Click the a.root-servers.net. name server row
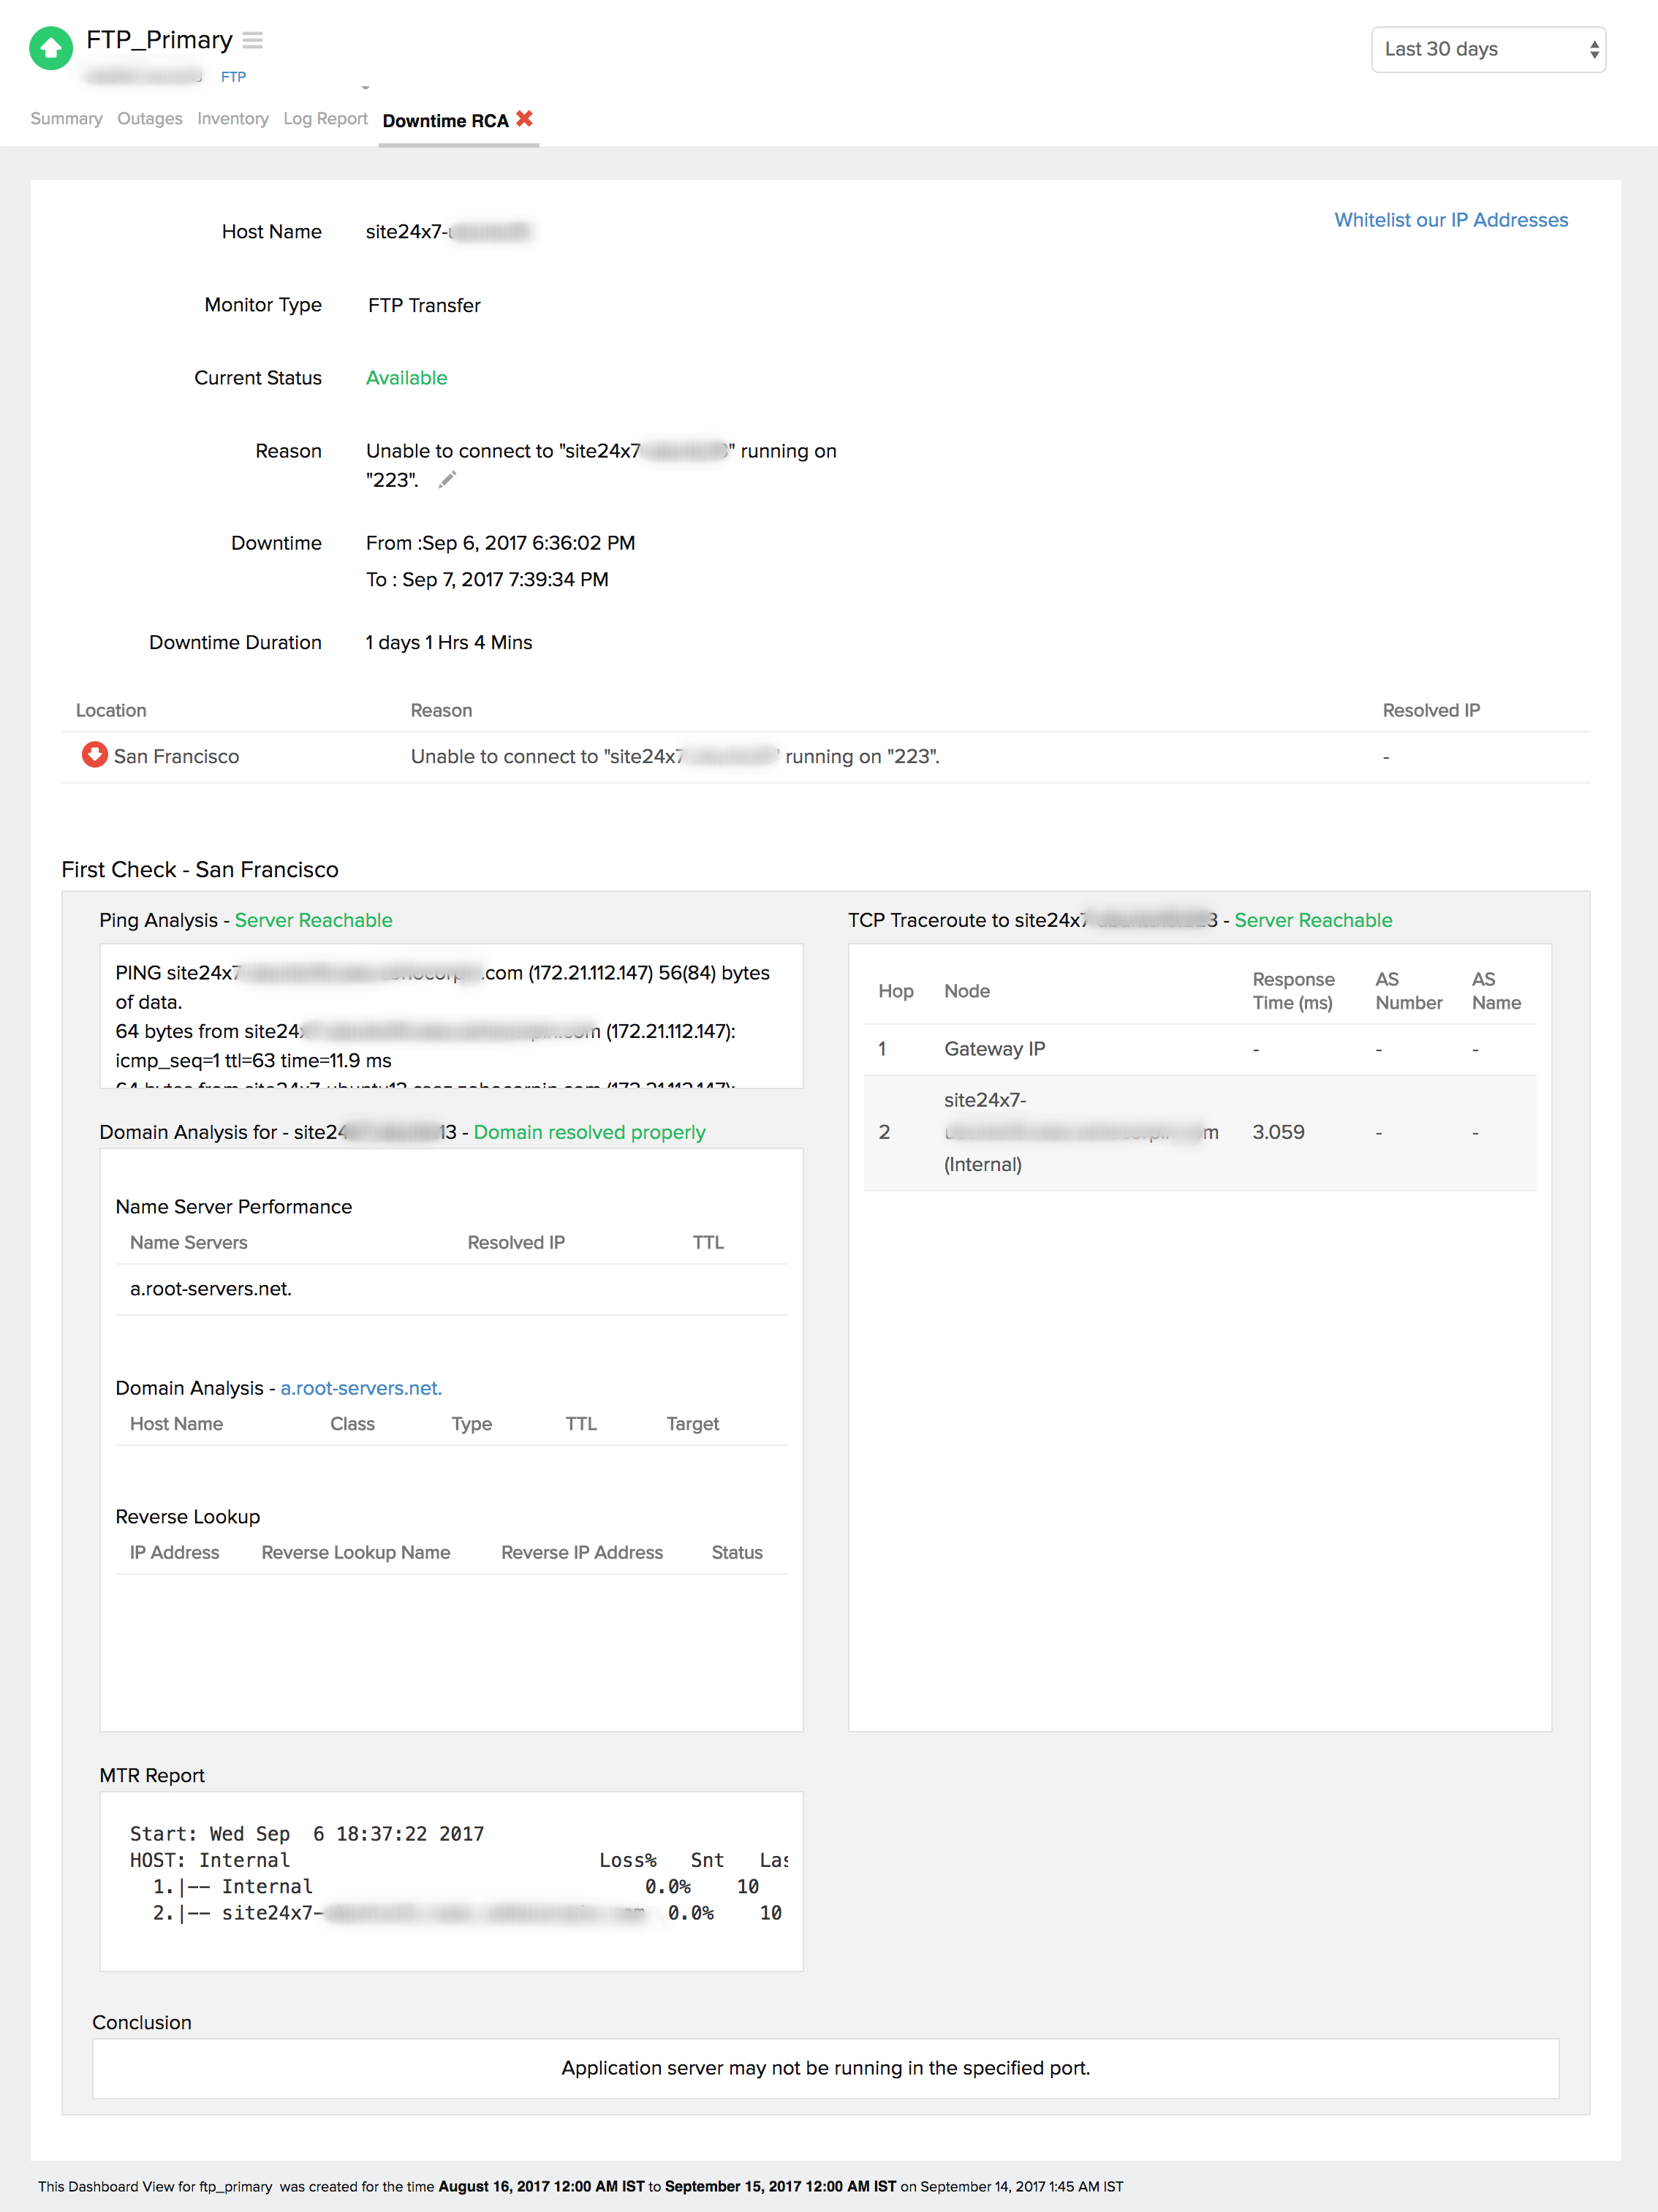 [211, 1289]
